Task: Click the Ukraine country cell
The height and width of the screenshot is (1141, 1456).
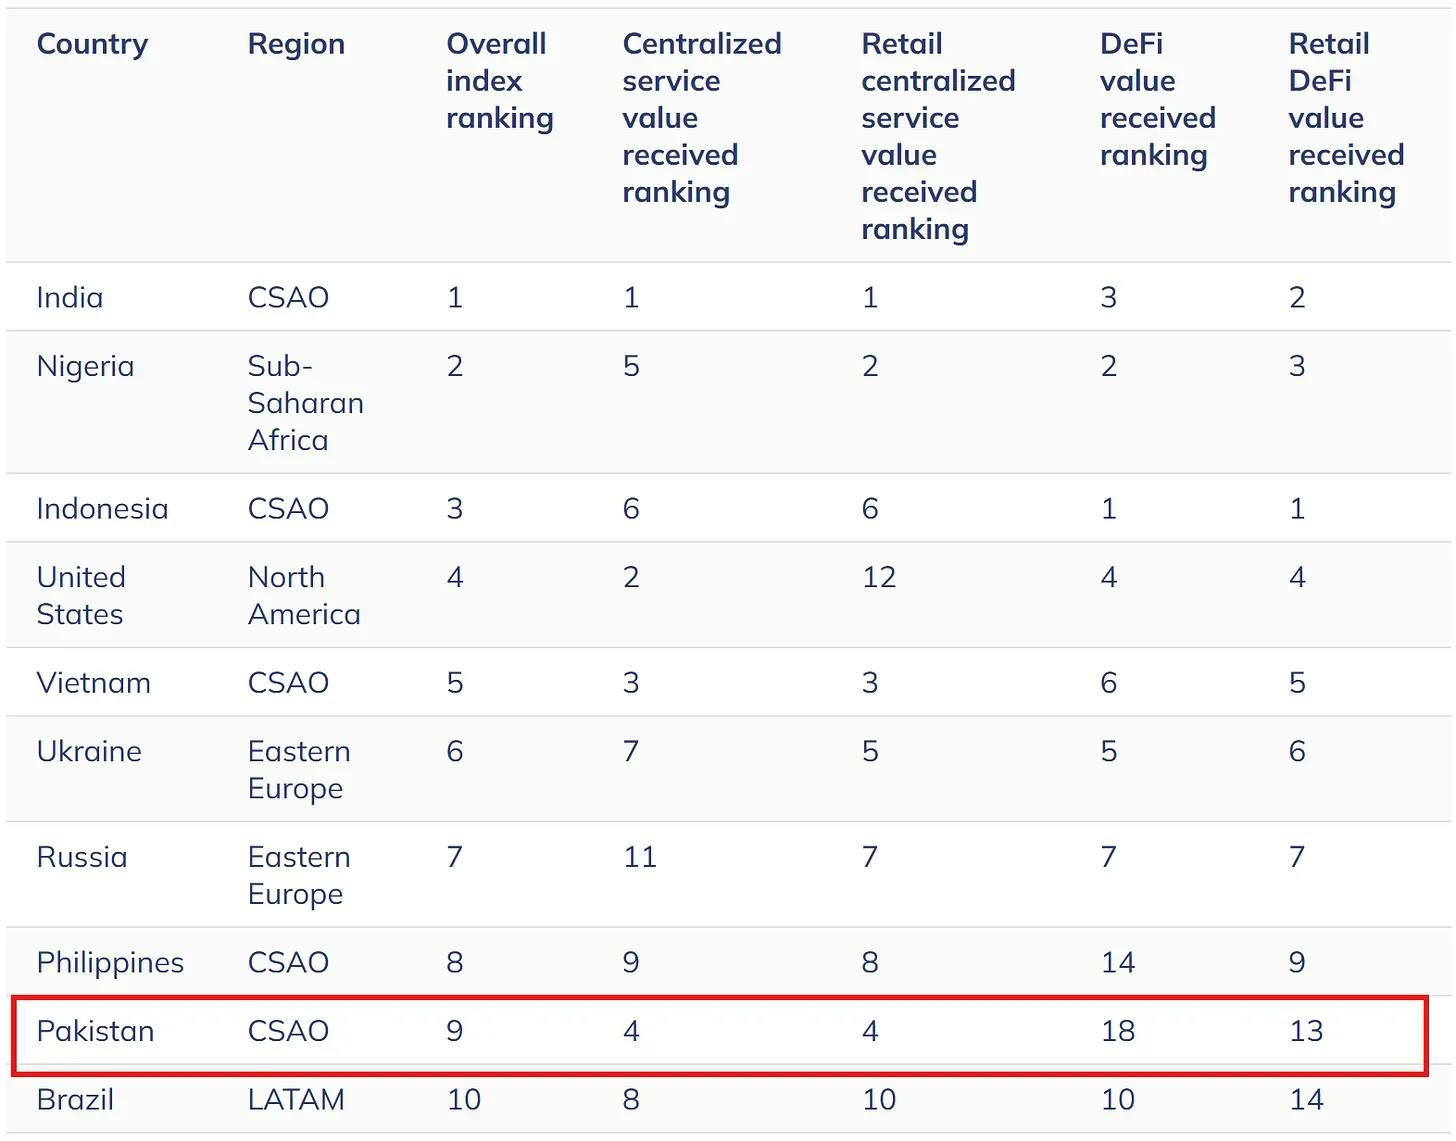Action: (x=89, y=751)
